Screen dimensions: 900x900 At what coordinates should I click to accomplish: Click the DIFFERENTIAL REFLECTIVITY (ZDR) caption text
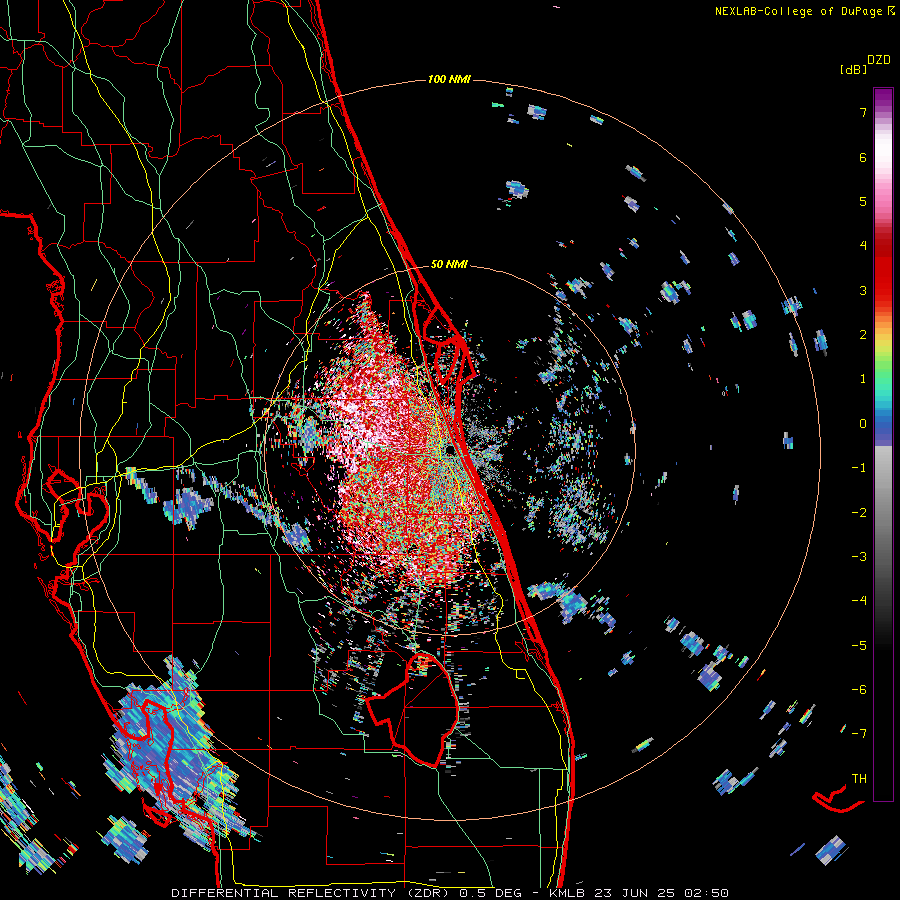(x=312, y=893)
